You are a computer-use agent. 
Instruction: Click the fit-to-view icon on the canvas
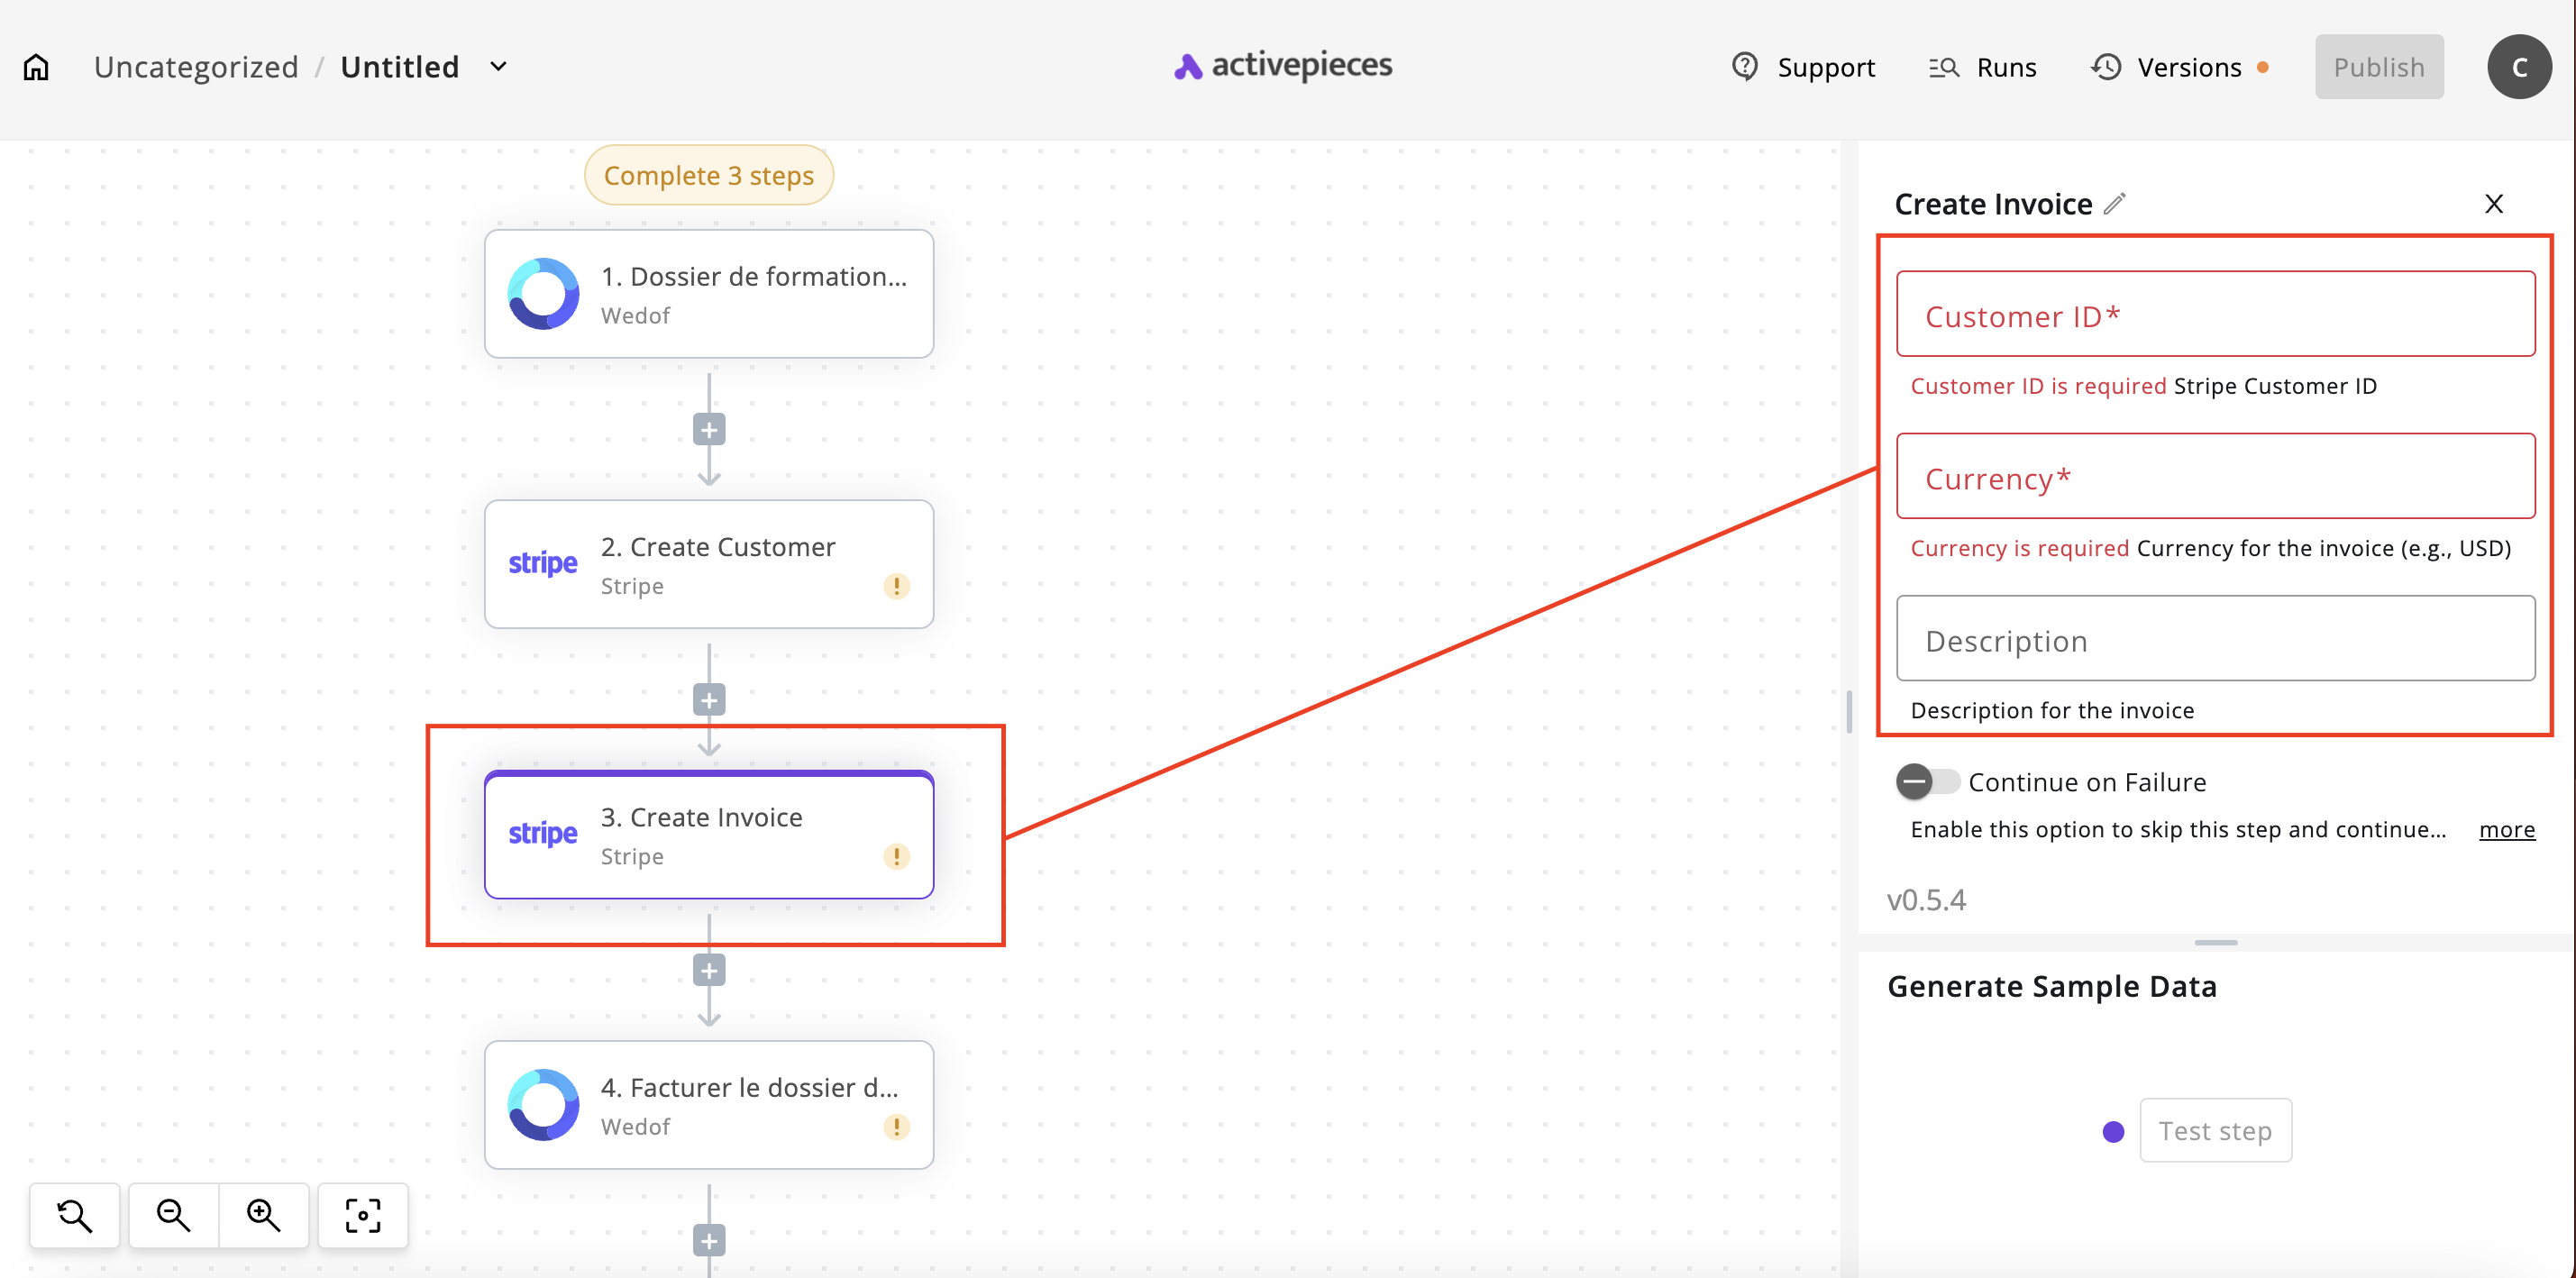(x=363, y=1215)
